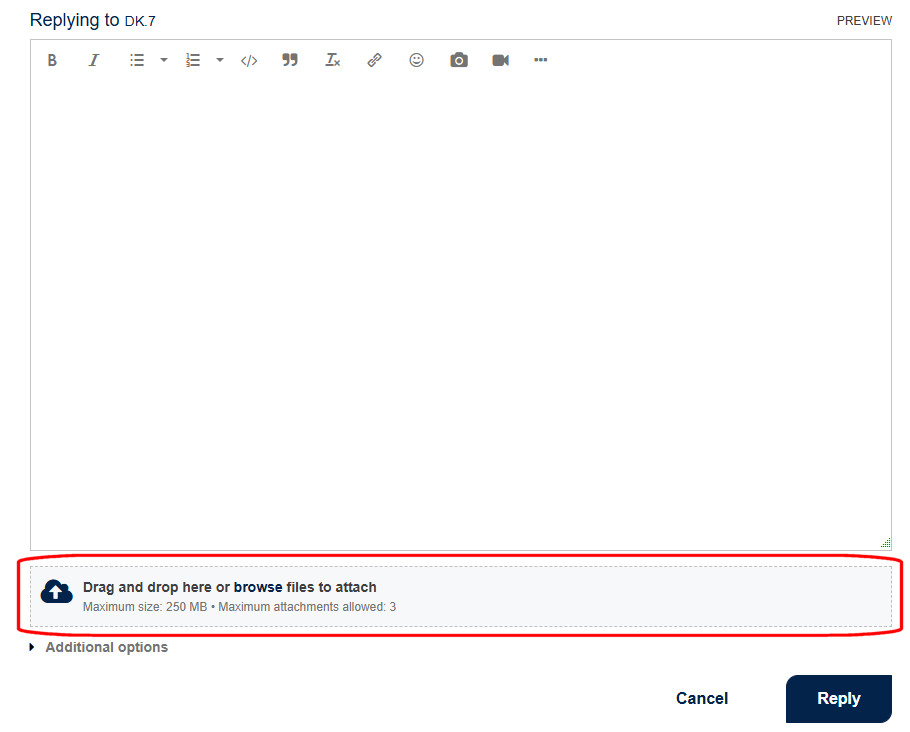Open the emoji picker

tap(416, 60)
